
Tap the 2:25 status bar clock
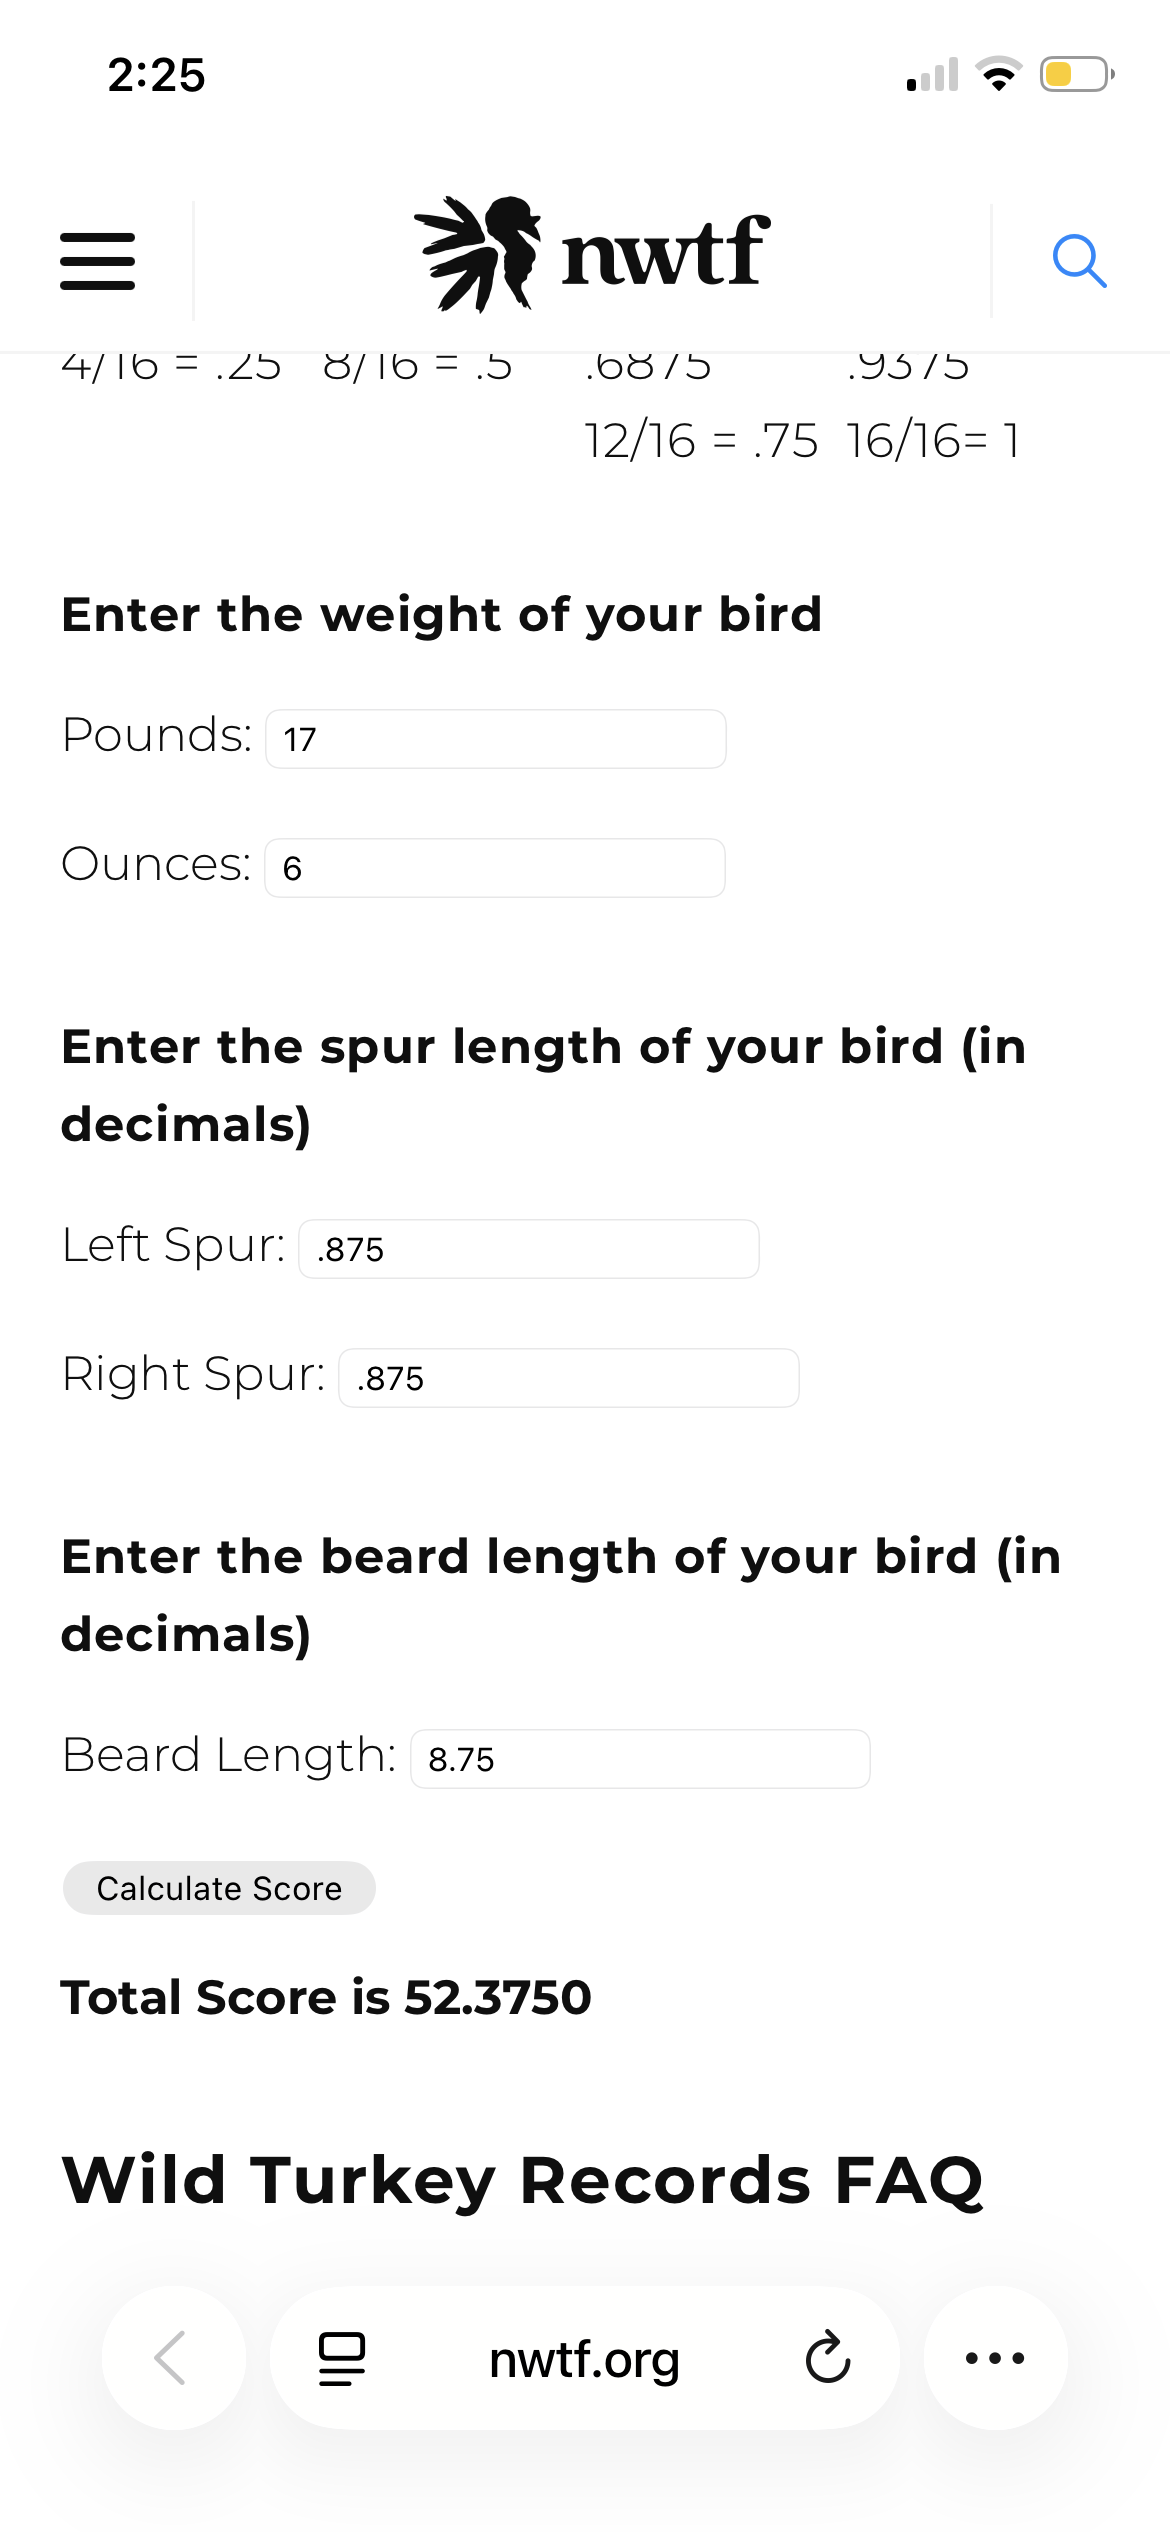pos(157,75)
